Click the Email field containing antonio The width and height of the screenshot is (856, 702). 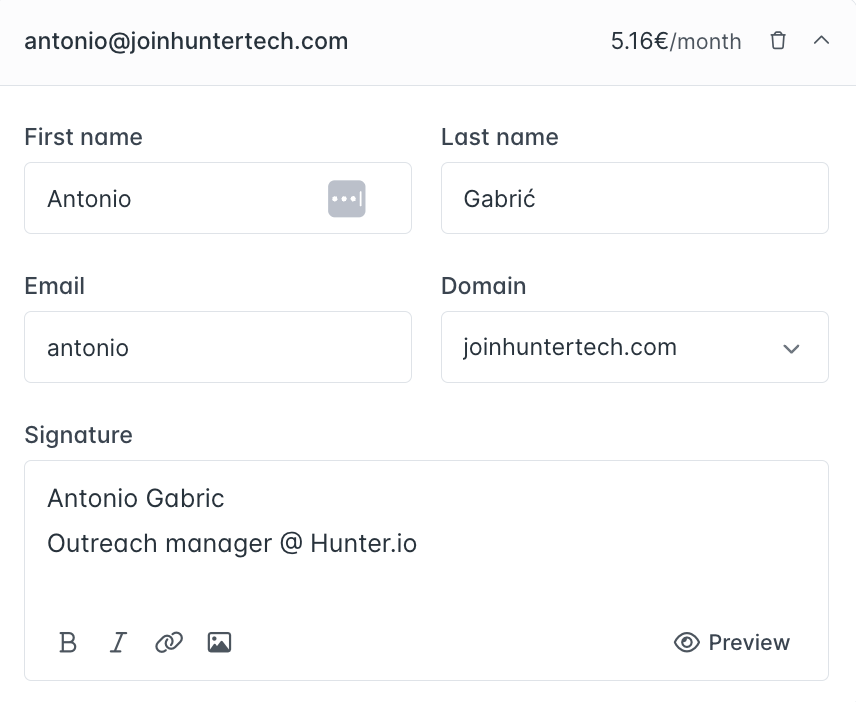(217, 347)
